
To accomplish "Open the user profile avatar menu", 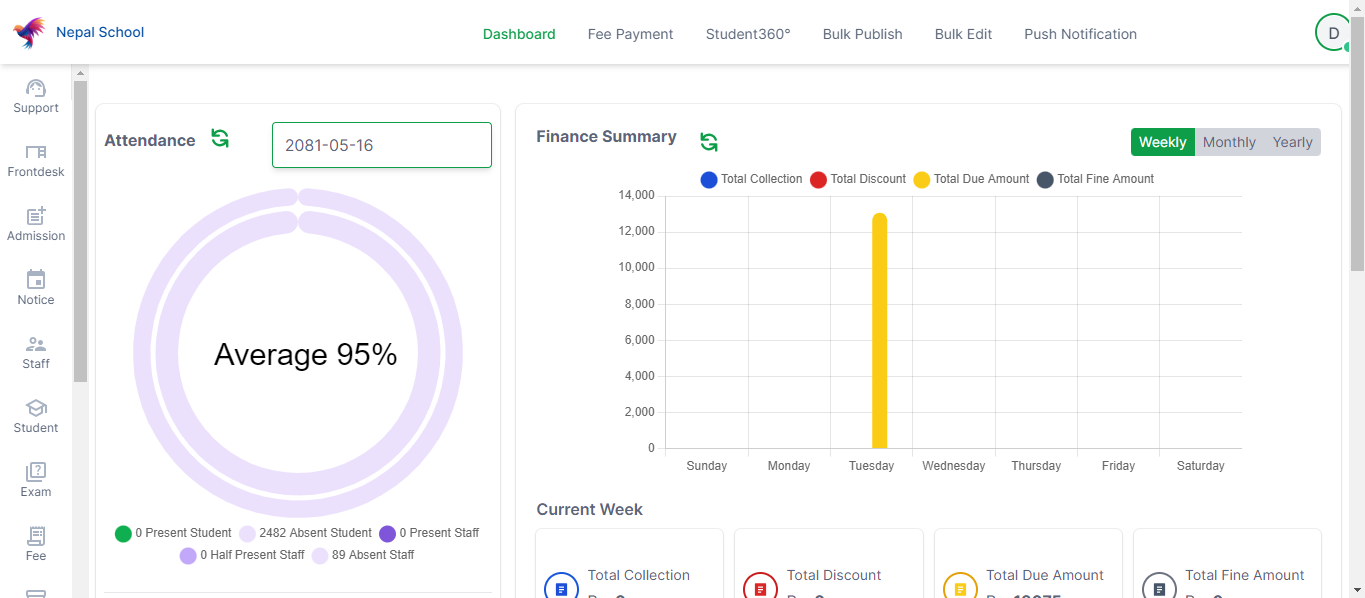I will tap(1332, 33).
